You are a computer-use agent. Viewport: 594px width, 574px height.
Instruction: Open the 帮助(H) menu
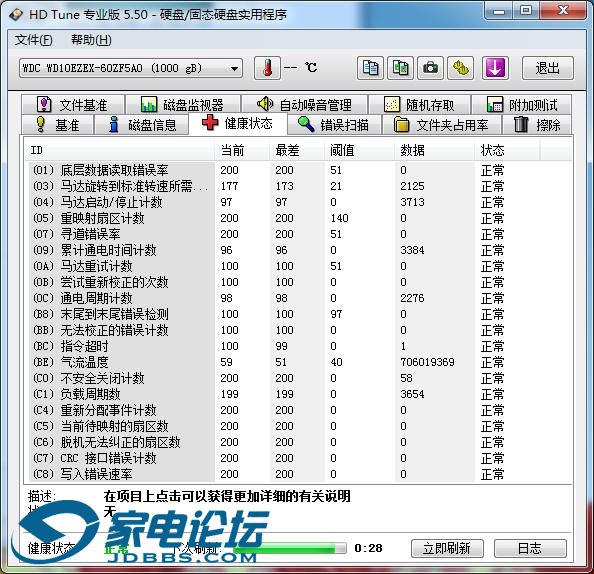pos(91,40)
